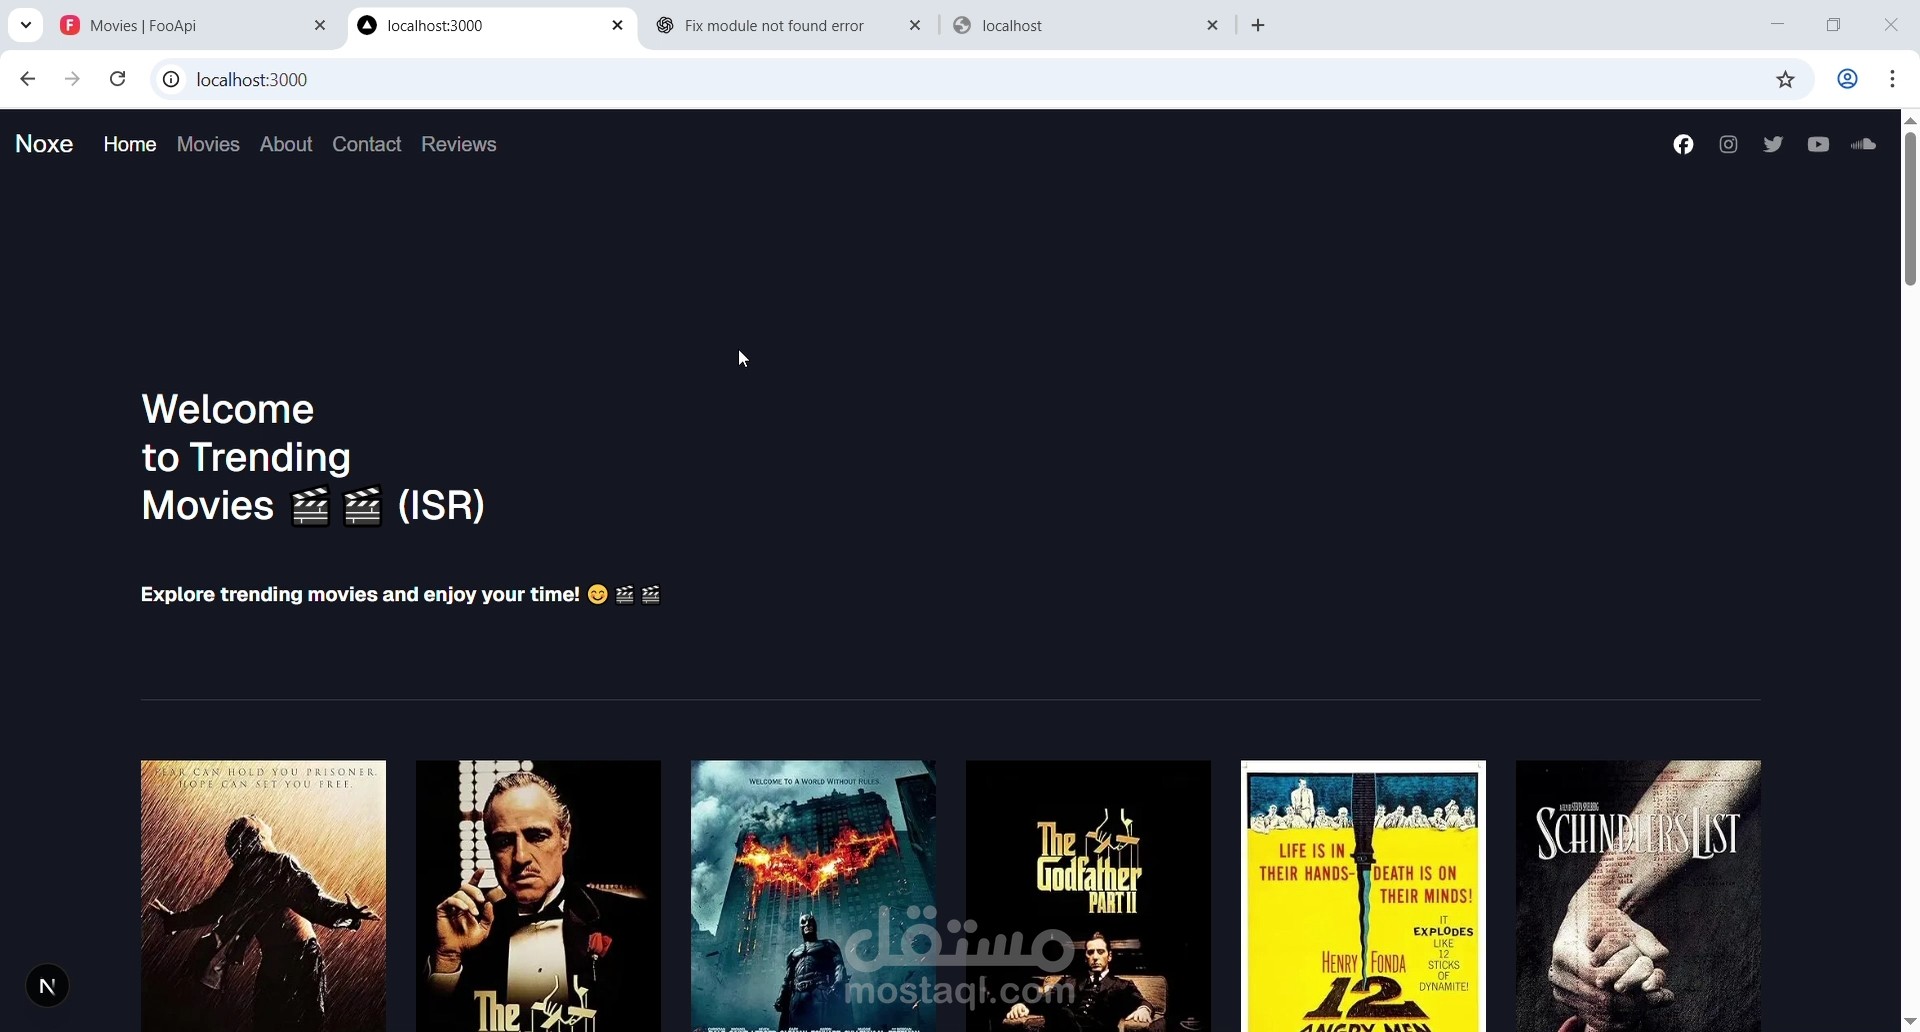Open The Dark Knight movie poster
1920x1032 pixels.
point(814,896)
